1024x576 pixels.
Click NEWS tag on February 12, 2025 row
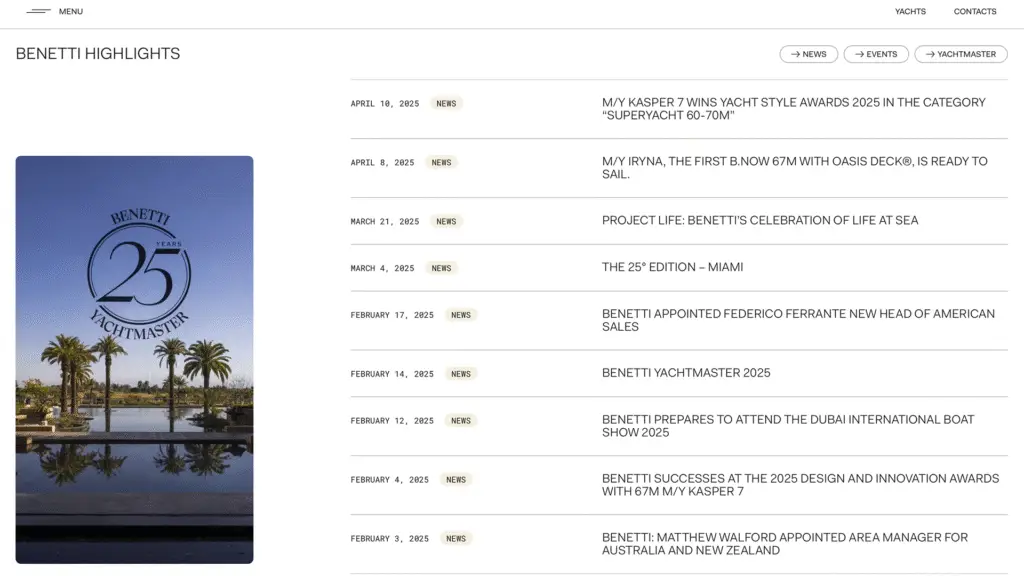[x=461, y=421]
